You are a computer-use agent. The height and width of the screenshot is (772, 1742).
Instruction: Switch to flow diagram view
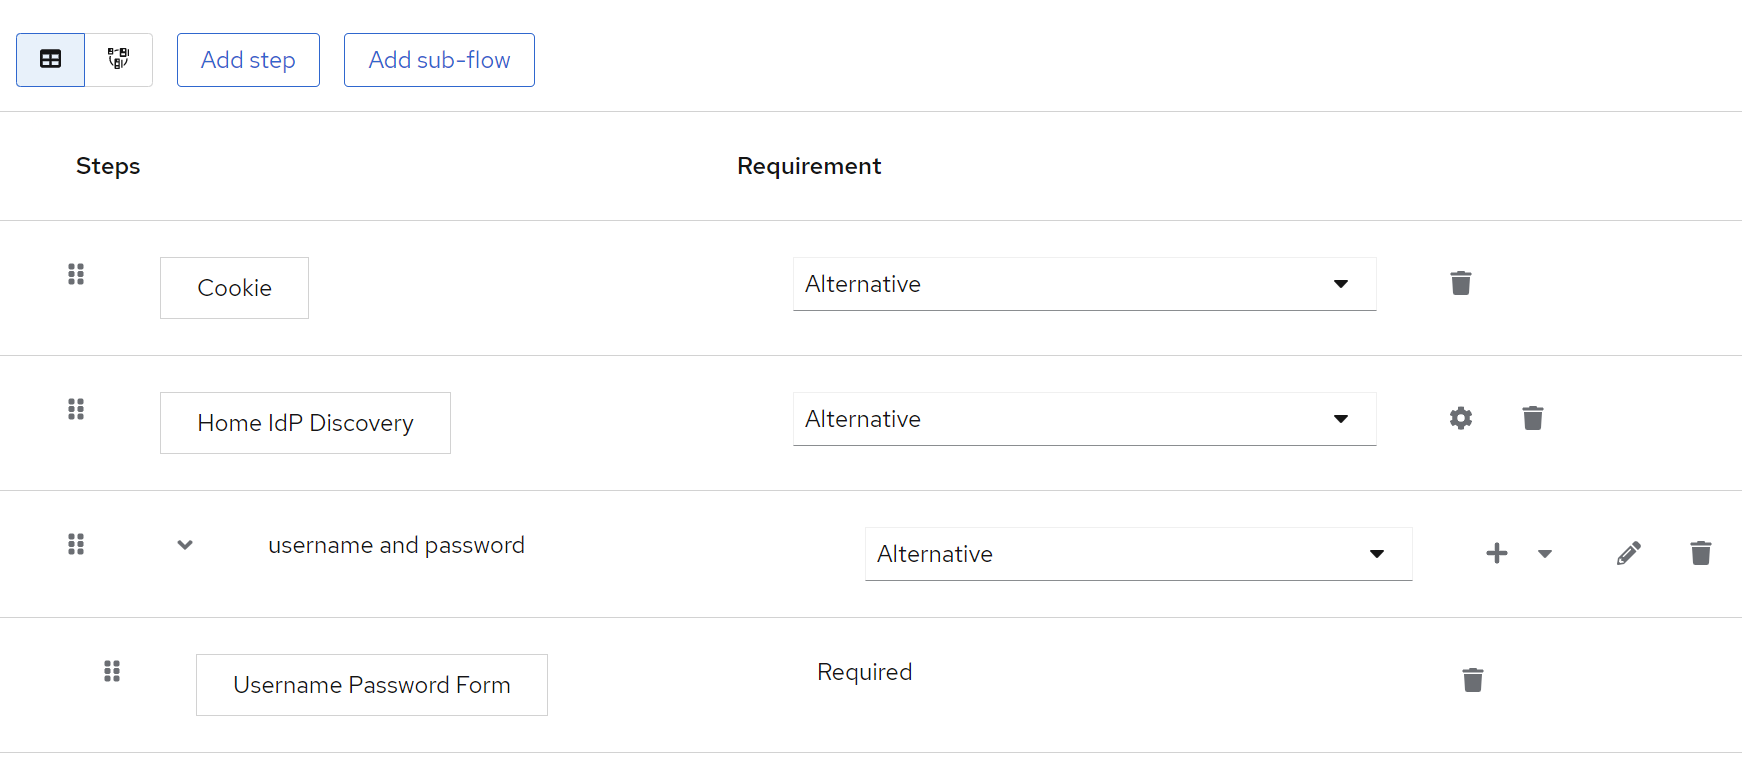click(x=119, y=60)
